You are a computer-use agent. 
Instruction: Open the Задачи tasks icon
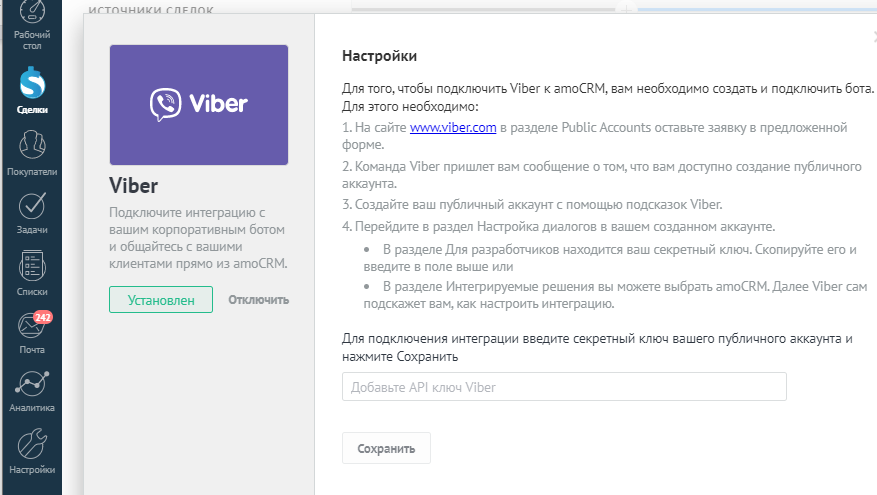pos(32,214)
